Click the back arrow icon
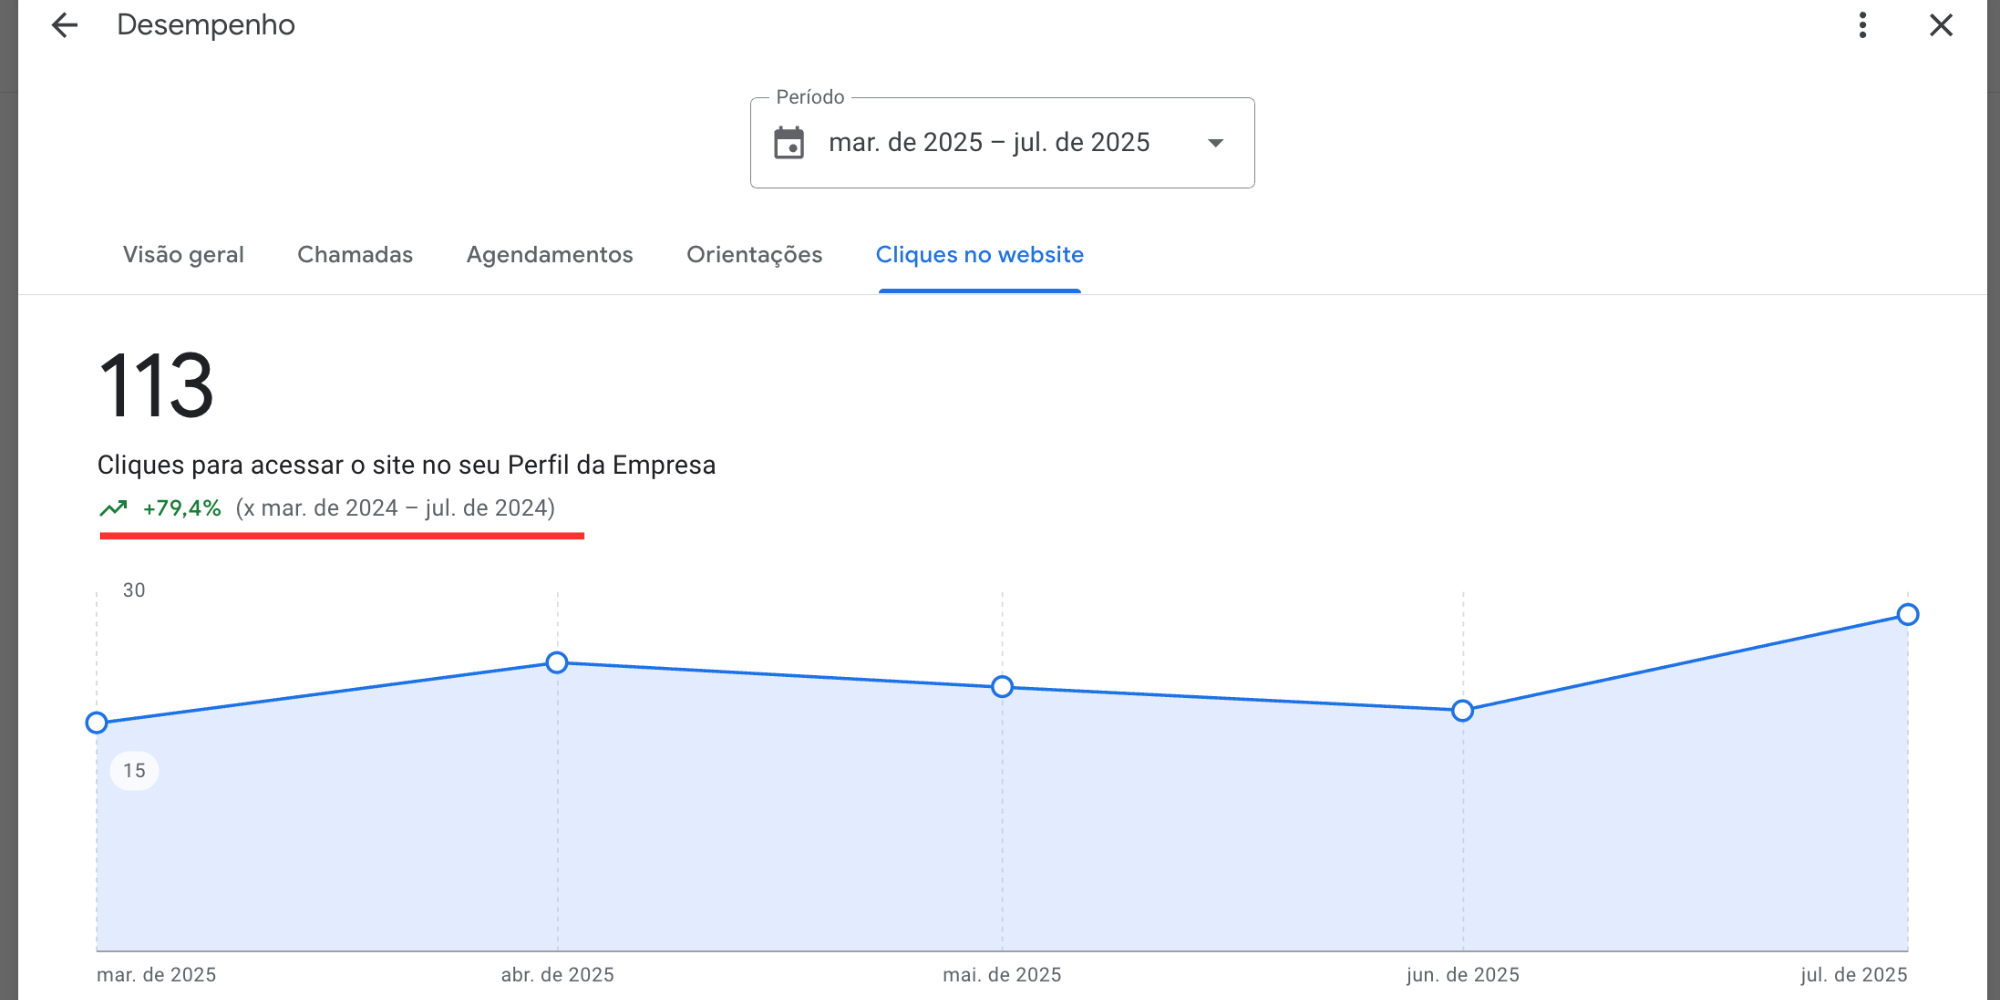 [x=64, y=25]
